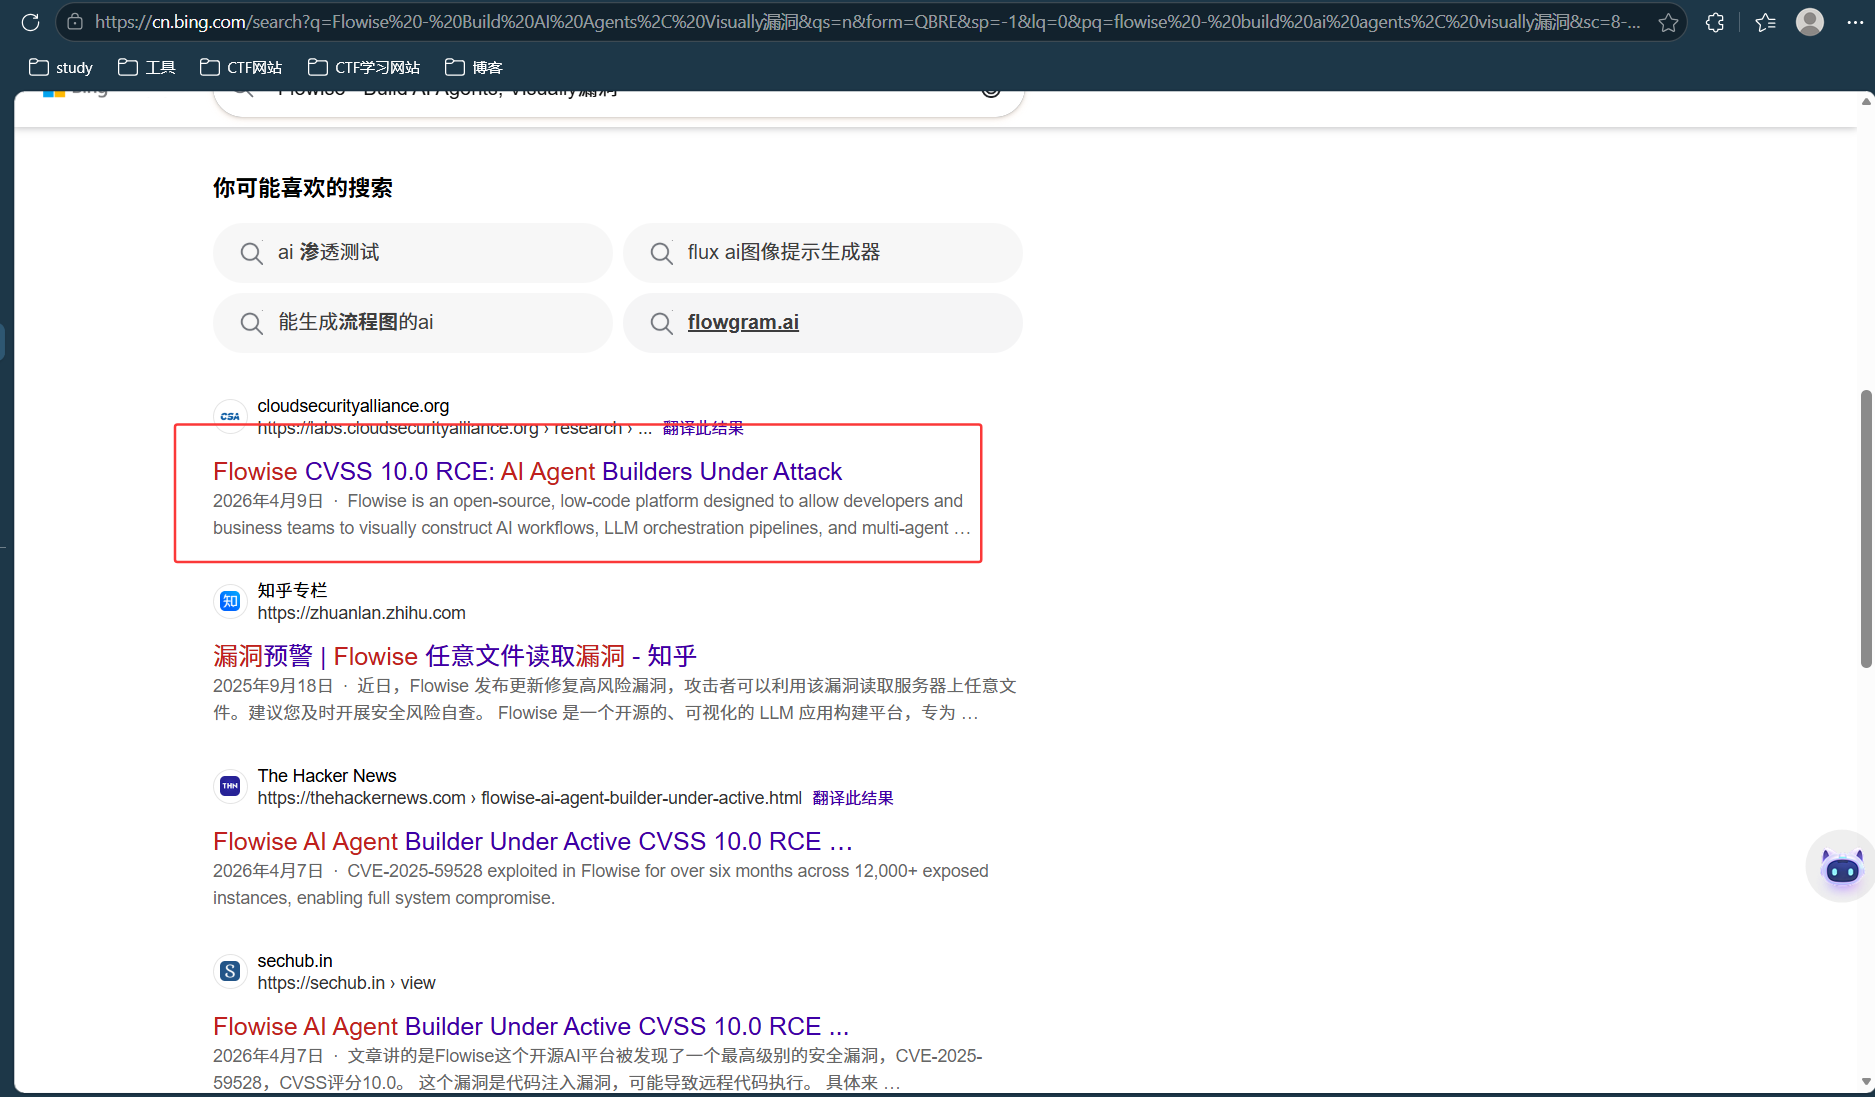Click the Zhihu favicon icon
The height and width of the screenshot is (1097, 1875).
230,601
